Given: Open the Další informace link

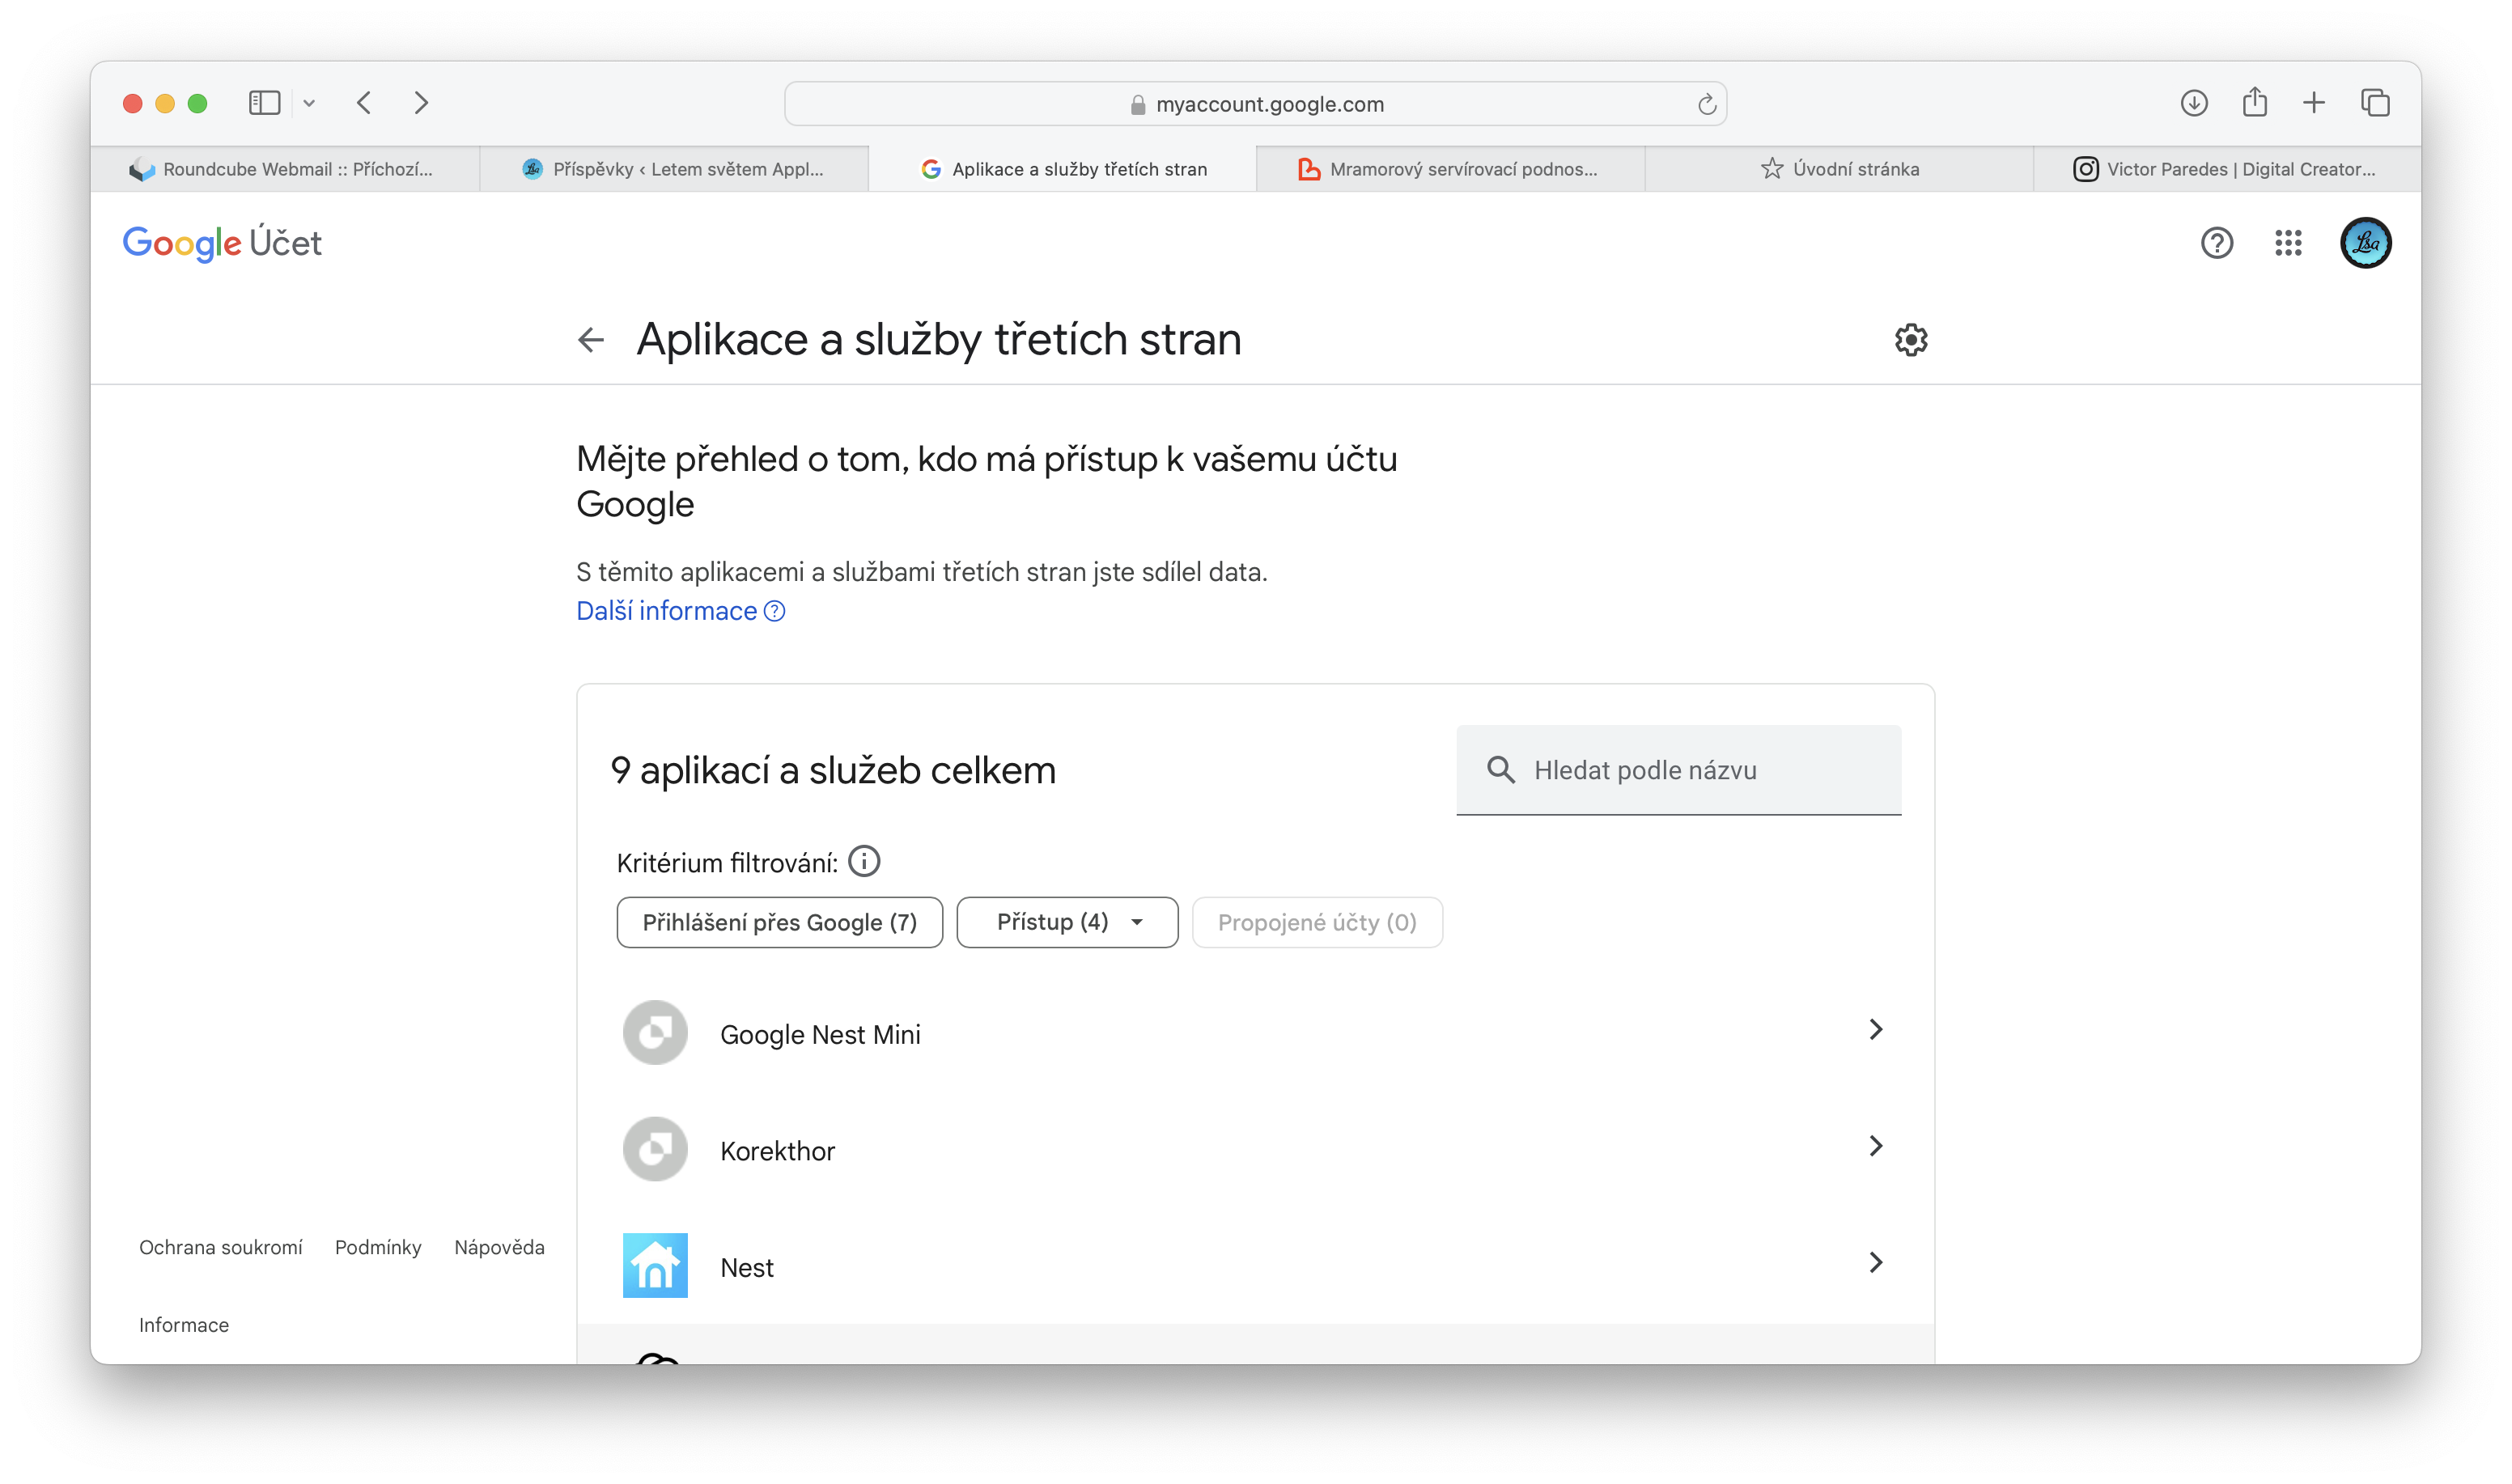Looking at the screenshot, I should coord(665,610).
